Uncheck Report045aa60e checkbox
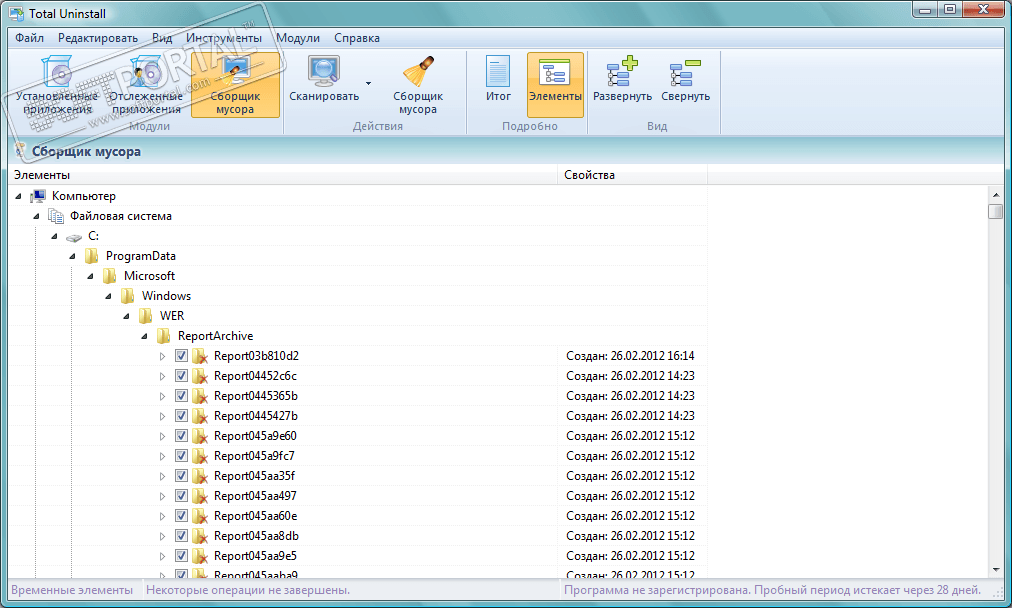Screen dimensions: 1012x608 click(x=181, y=516)
